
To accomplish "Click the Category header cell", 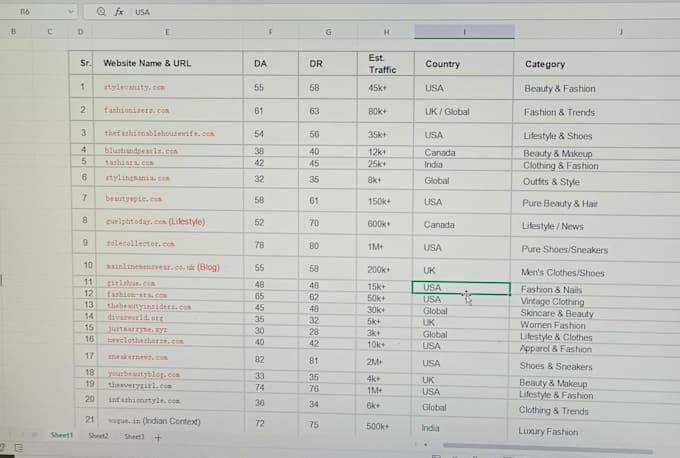I will (x=597, y=64).
